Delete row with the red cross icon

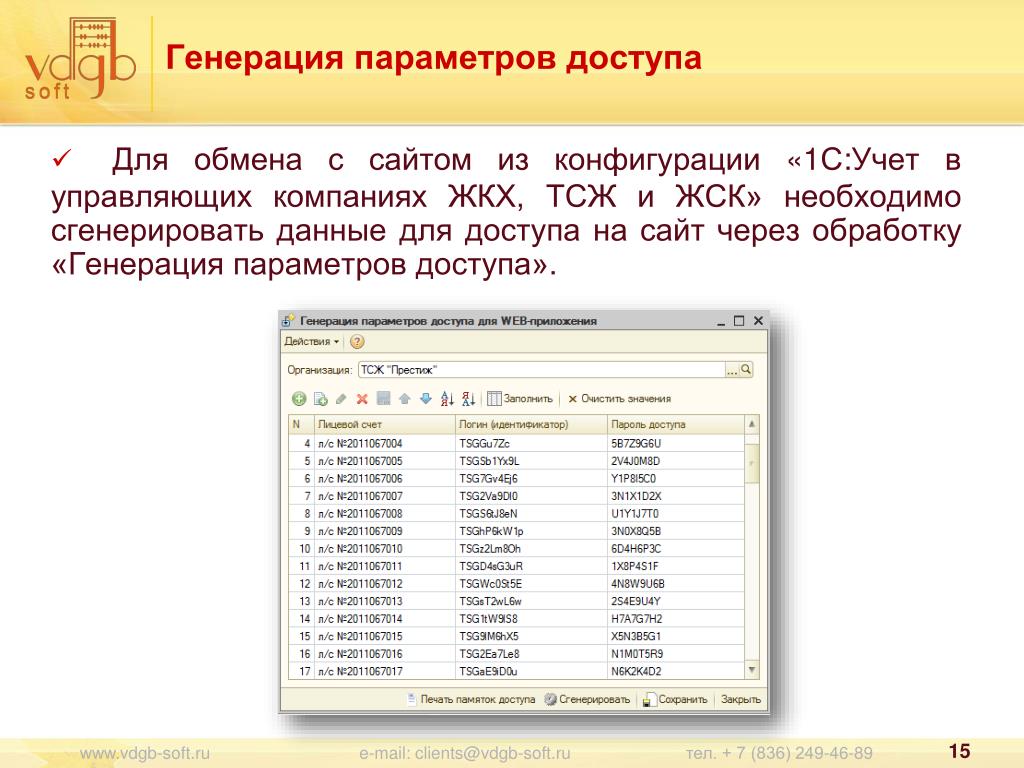tap(362, 399)
